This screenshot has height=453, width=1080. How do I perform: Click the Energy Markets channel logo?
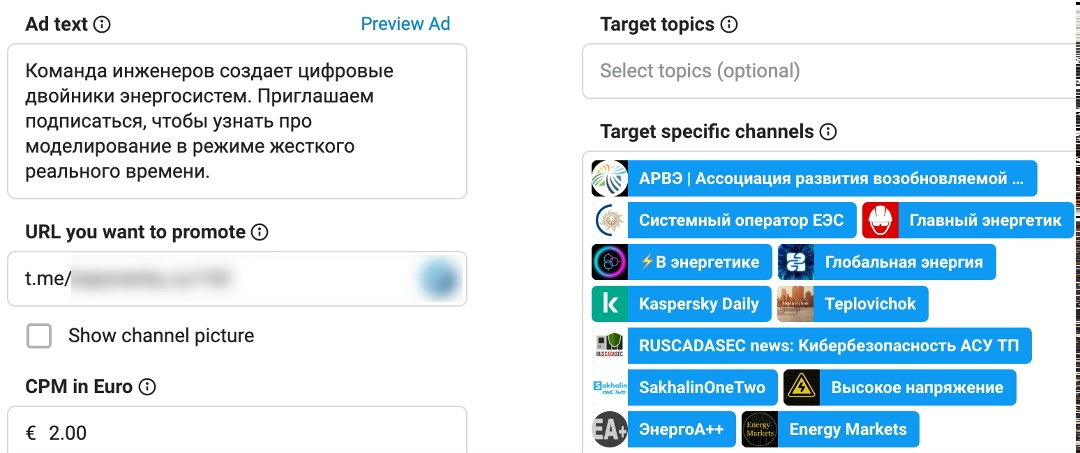759,430
